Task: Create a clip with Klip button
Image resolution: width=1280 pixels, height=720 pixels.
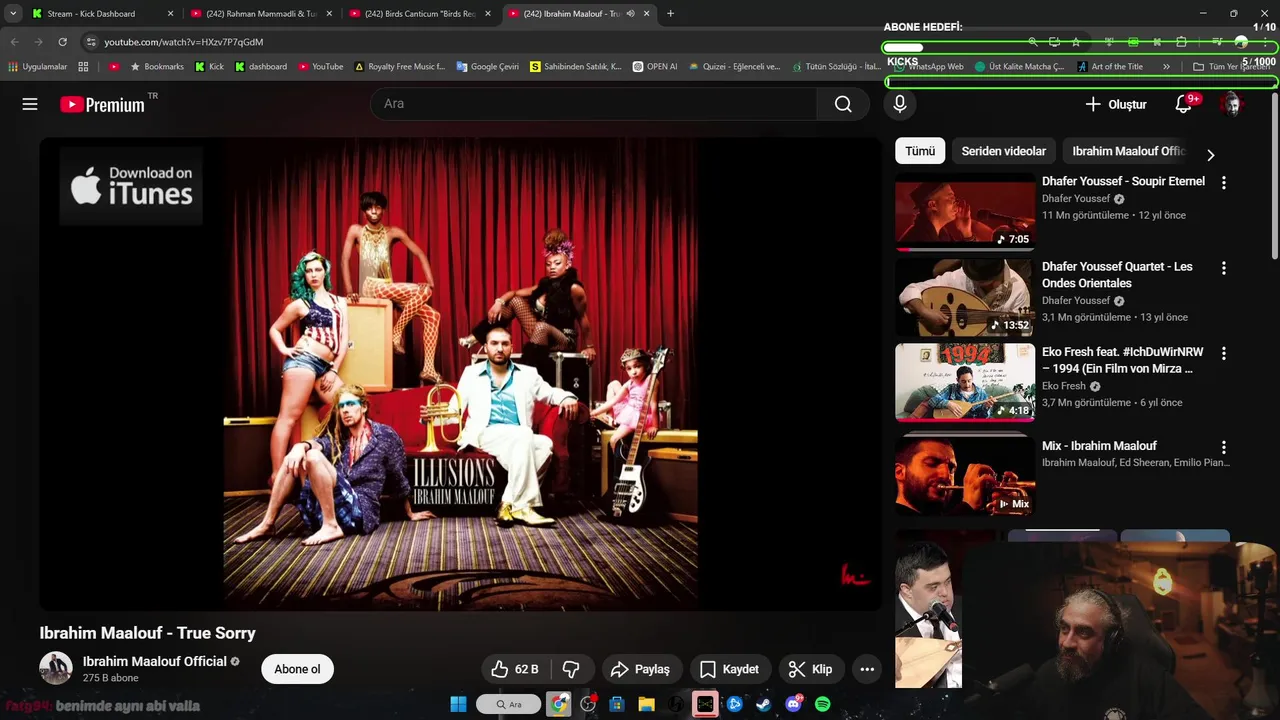Action: pos(810,669)
